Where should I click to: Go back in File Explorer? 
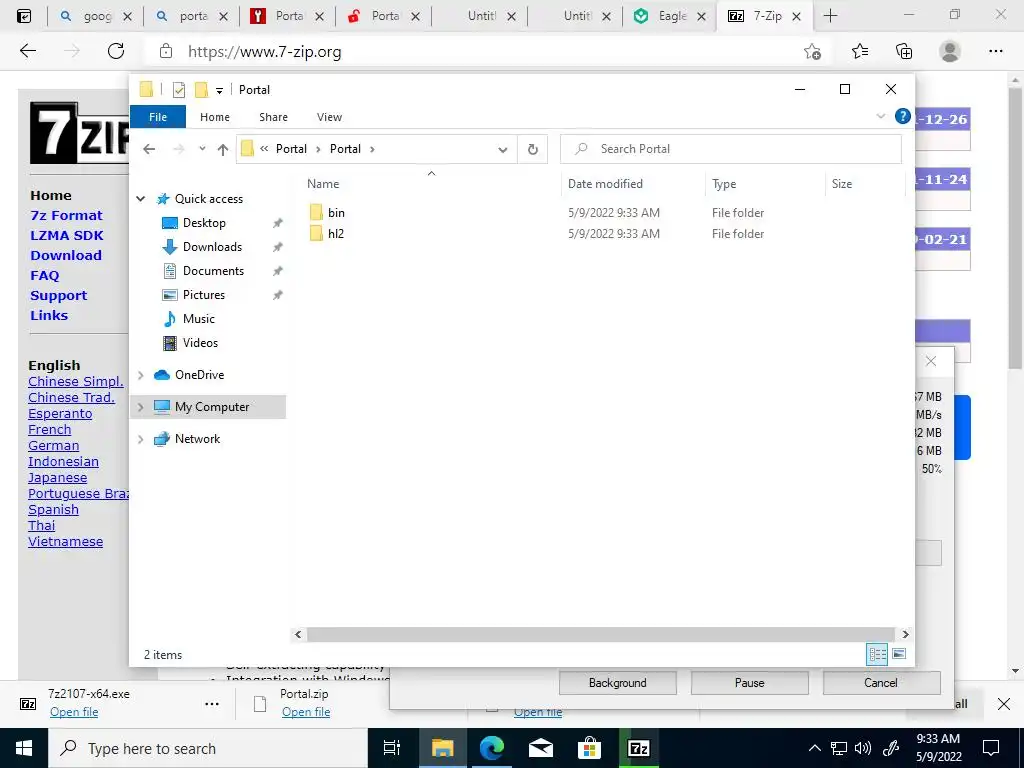click(x=149, y=150)
